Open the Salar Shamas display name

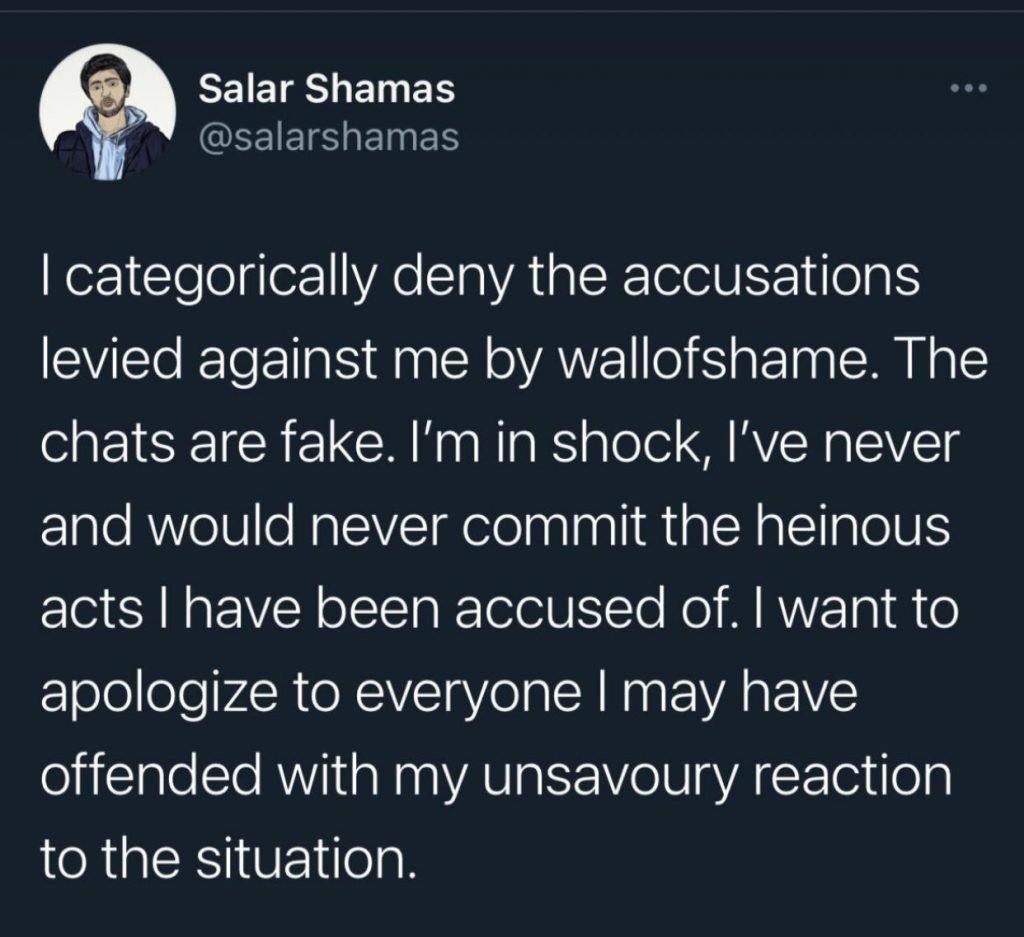pyautogui.click(x=326, y=90)
